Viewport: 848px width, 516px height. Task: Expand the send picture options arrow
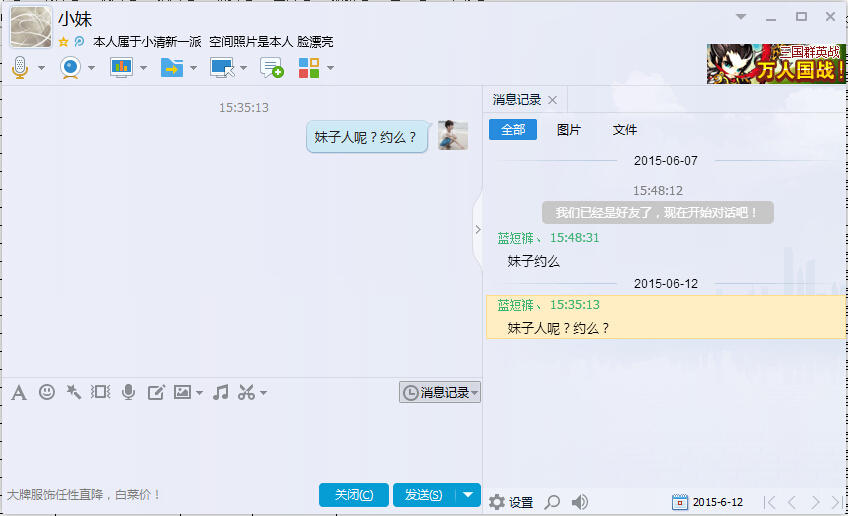click(200, 393)
